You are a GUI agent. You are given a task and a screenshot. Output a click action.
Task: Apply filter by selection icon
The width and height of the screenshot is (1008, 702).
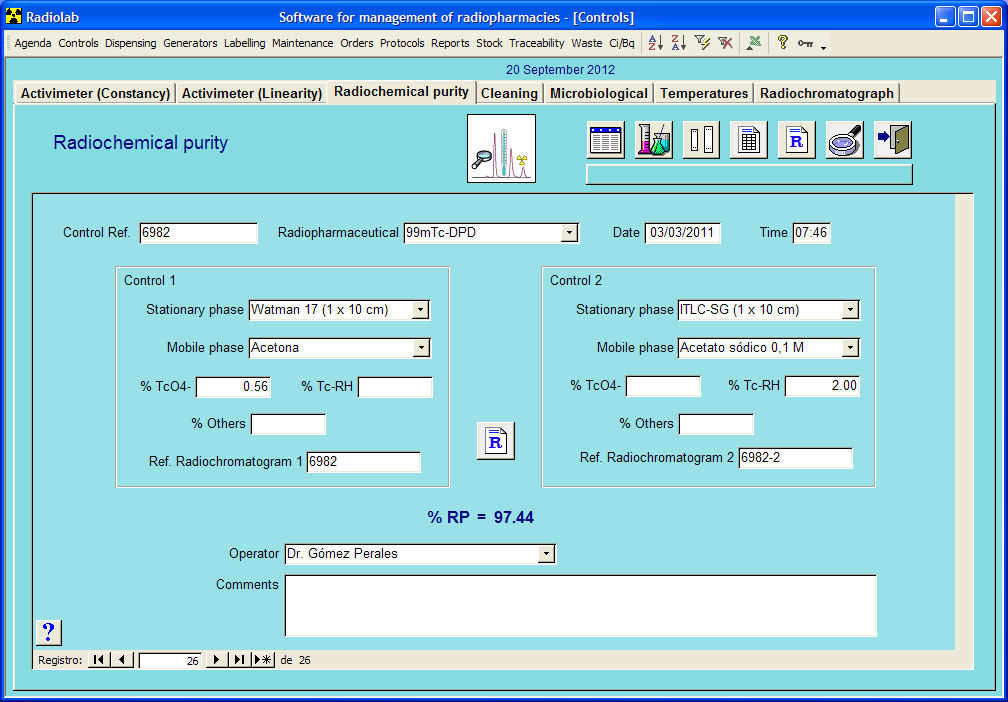(703, 42)
